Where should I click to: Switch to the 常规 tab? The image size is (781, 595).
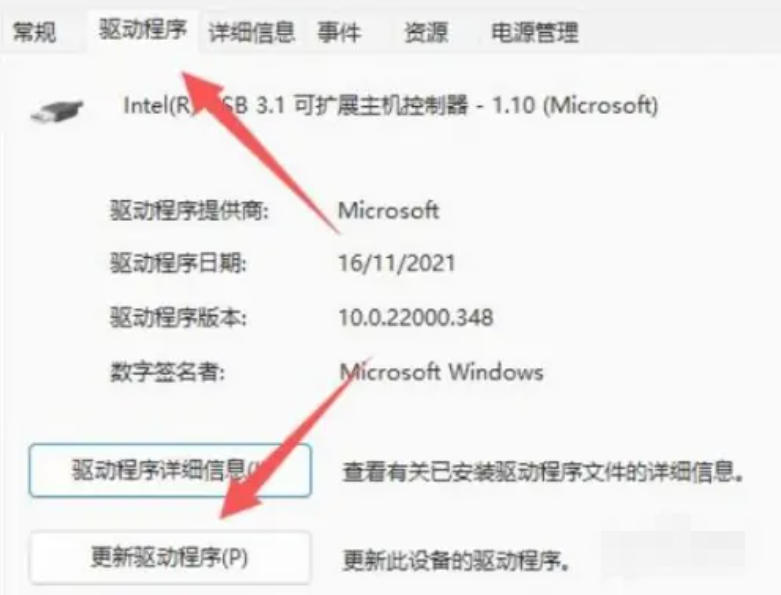[34, 32]
